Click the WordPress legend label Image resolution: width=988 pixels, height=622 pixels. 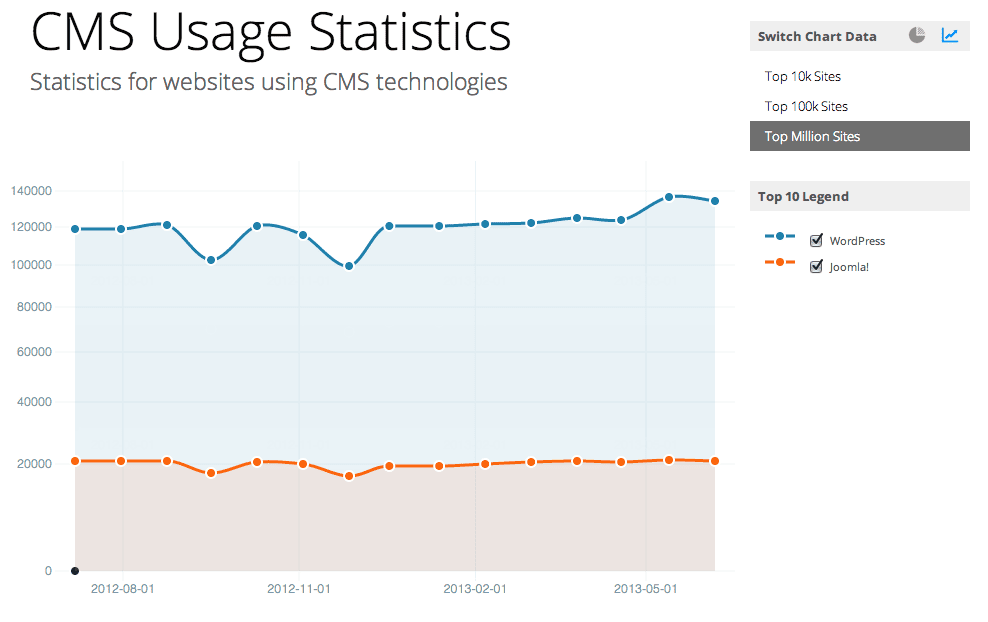pyautogui.click(x=857, y=241)
